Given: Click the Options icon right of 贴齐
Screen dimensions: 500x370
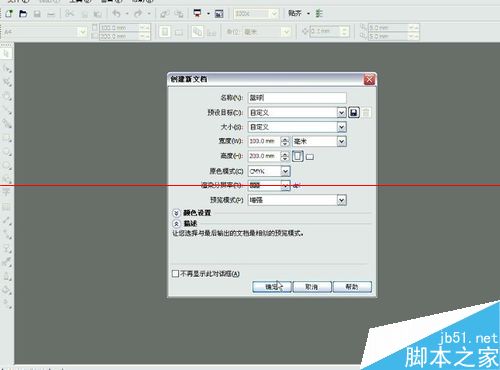Looking at the screenshot, I should (319, 14).
